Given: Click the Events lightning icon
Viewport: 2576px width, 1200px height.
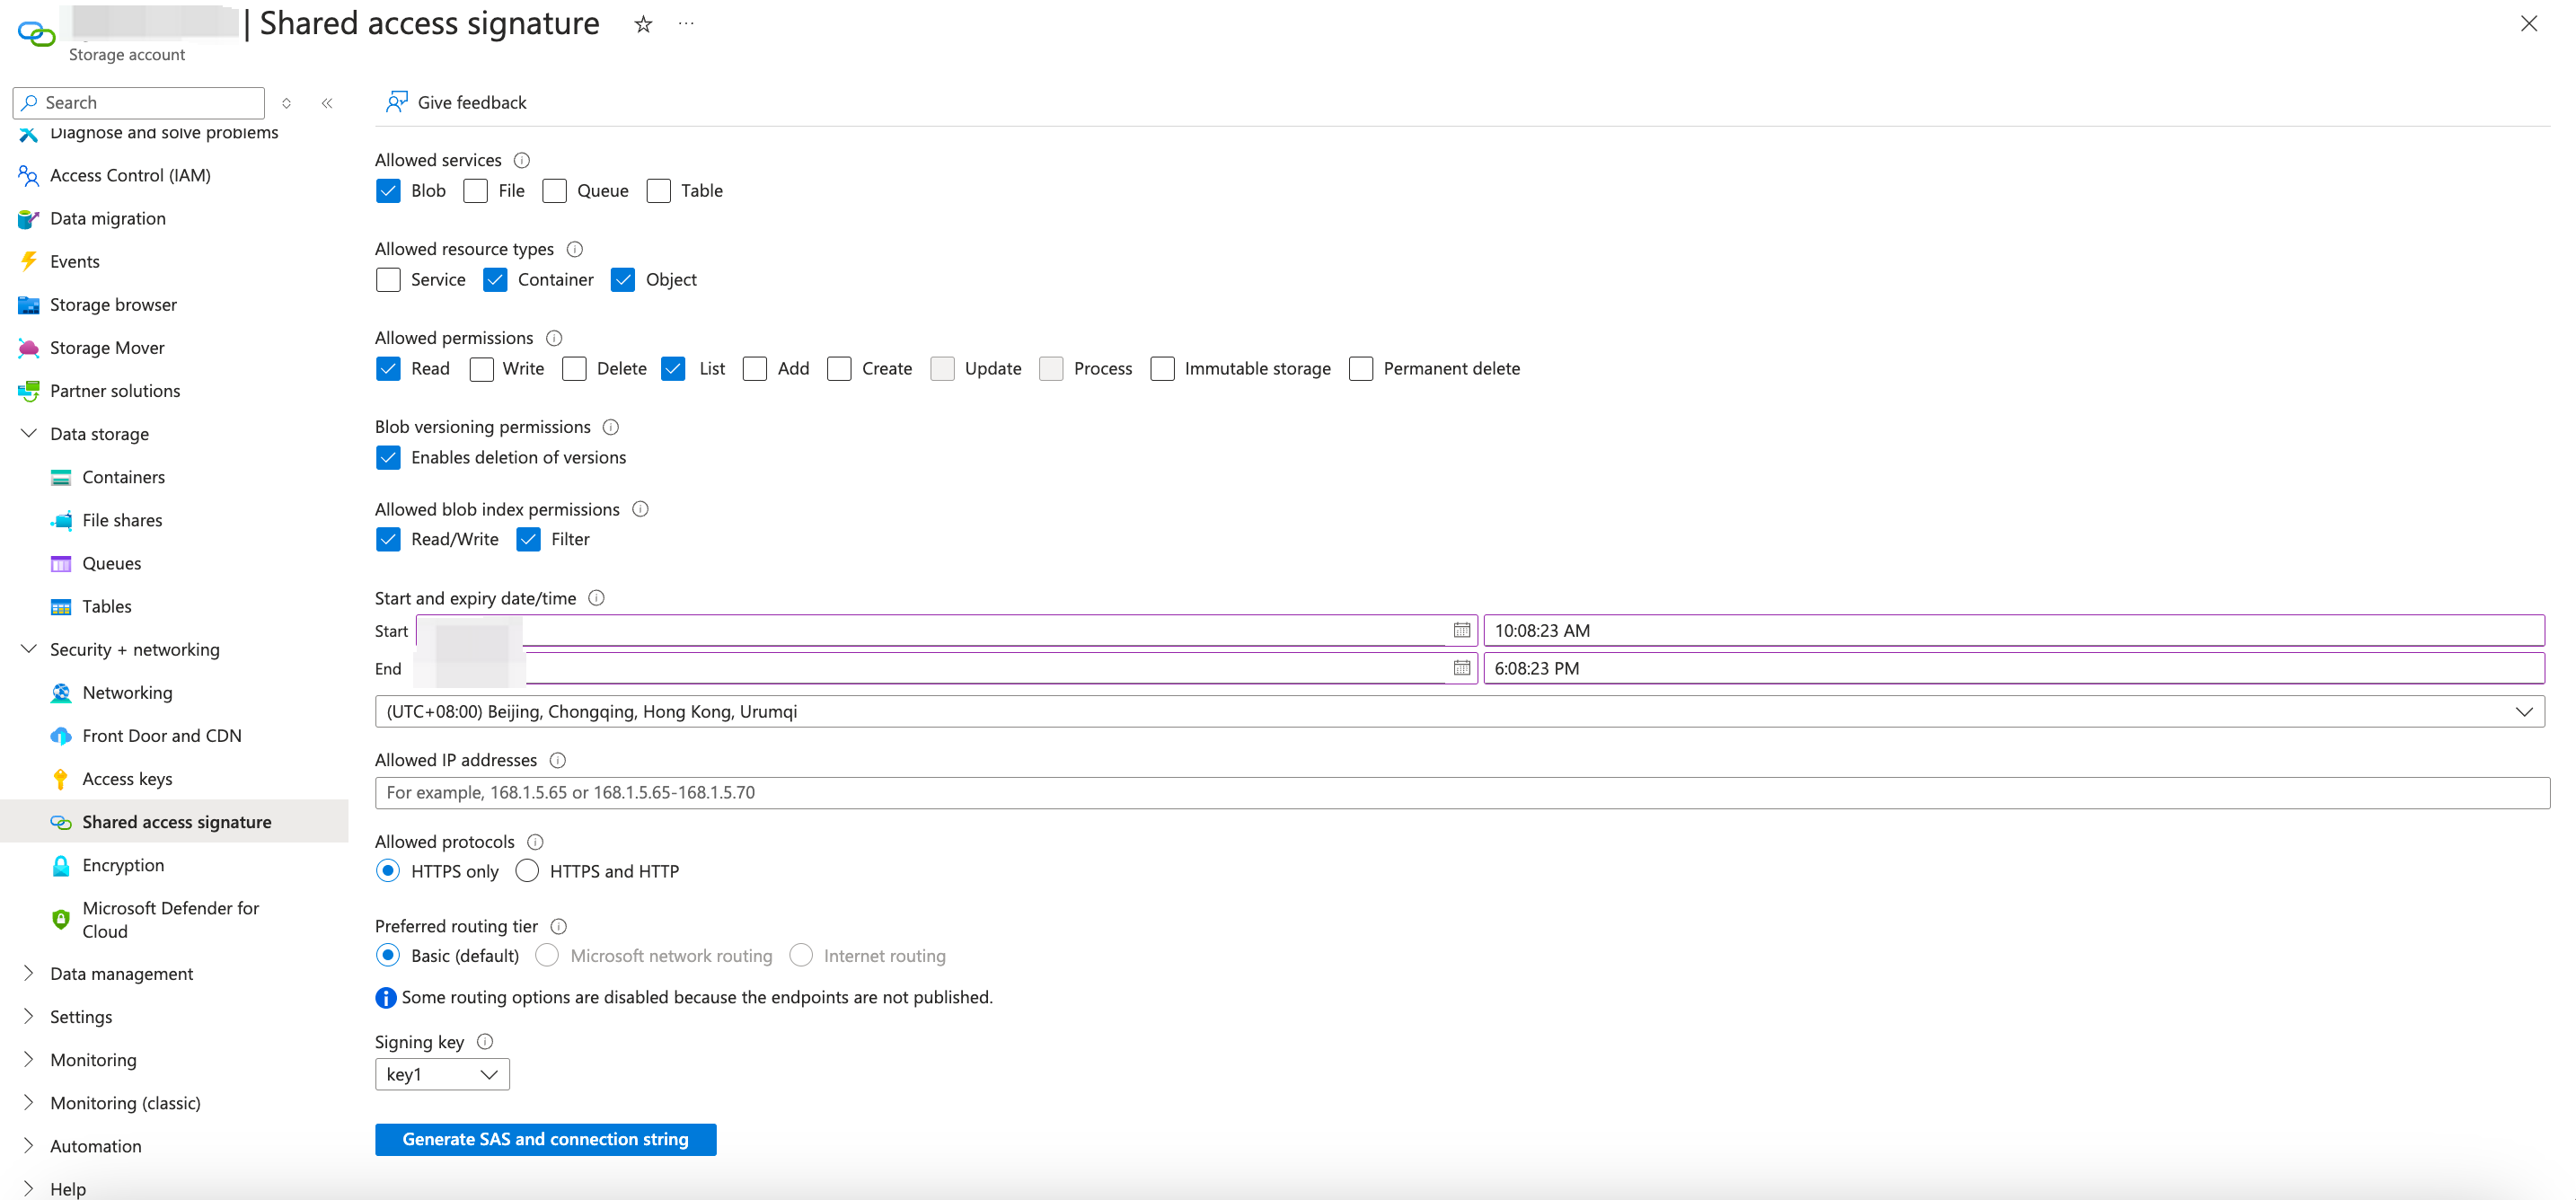Looking at the screenshot, I should [28, 261].
